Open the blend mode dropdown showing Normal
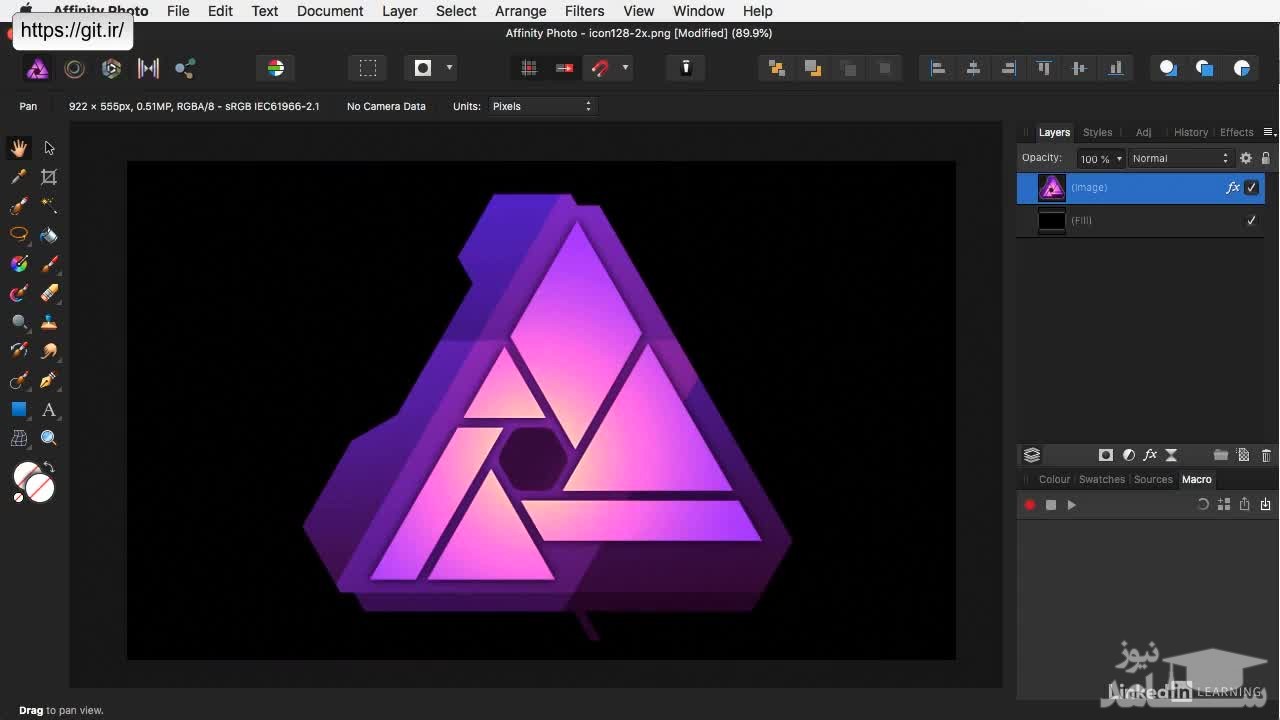The height and width of the screenshot is (720, 1280). pos(1180,157)
